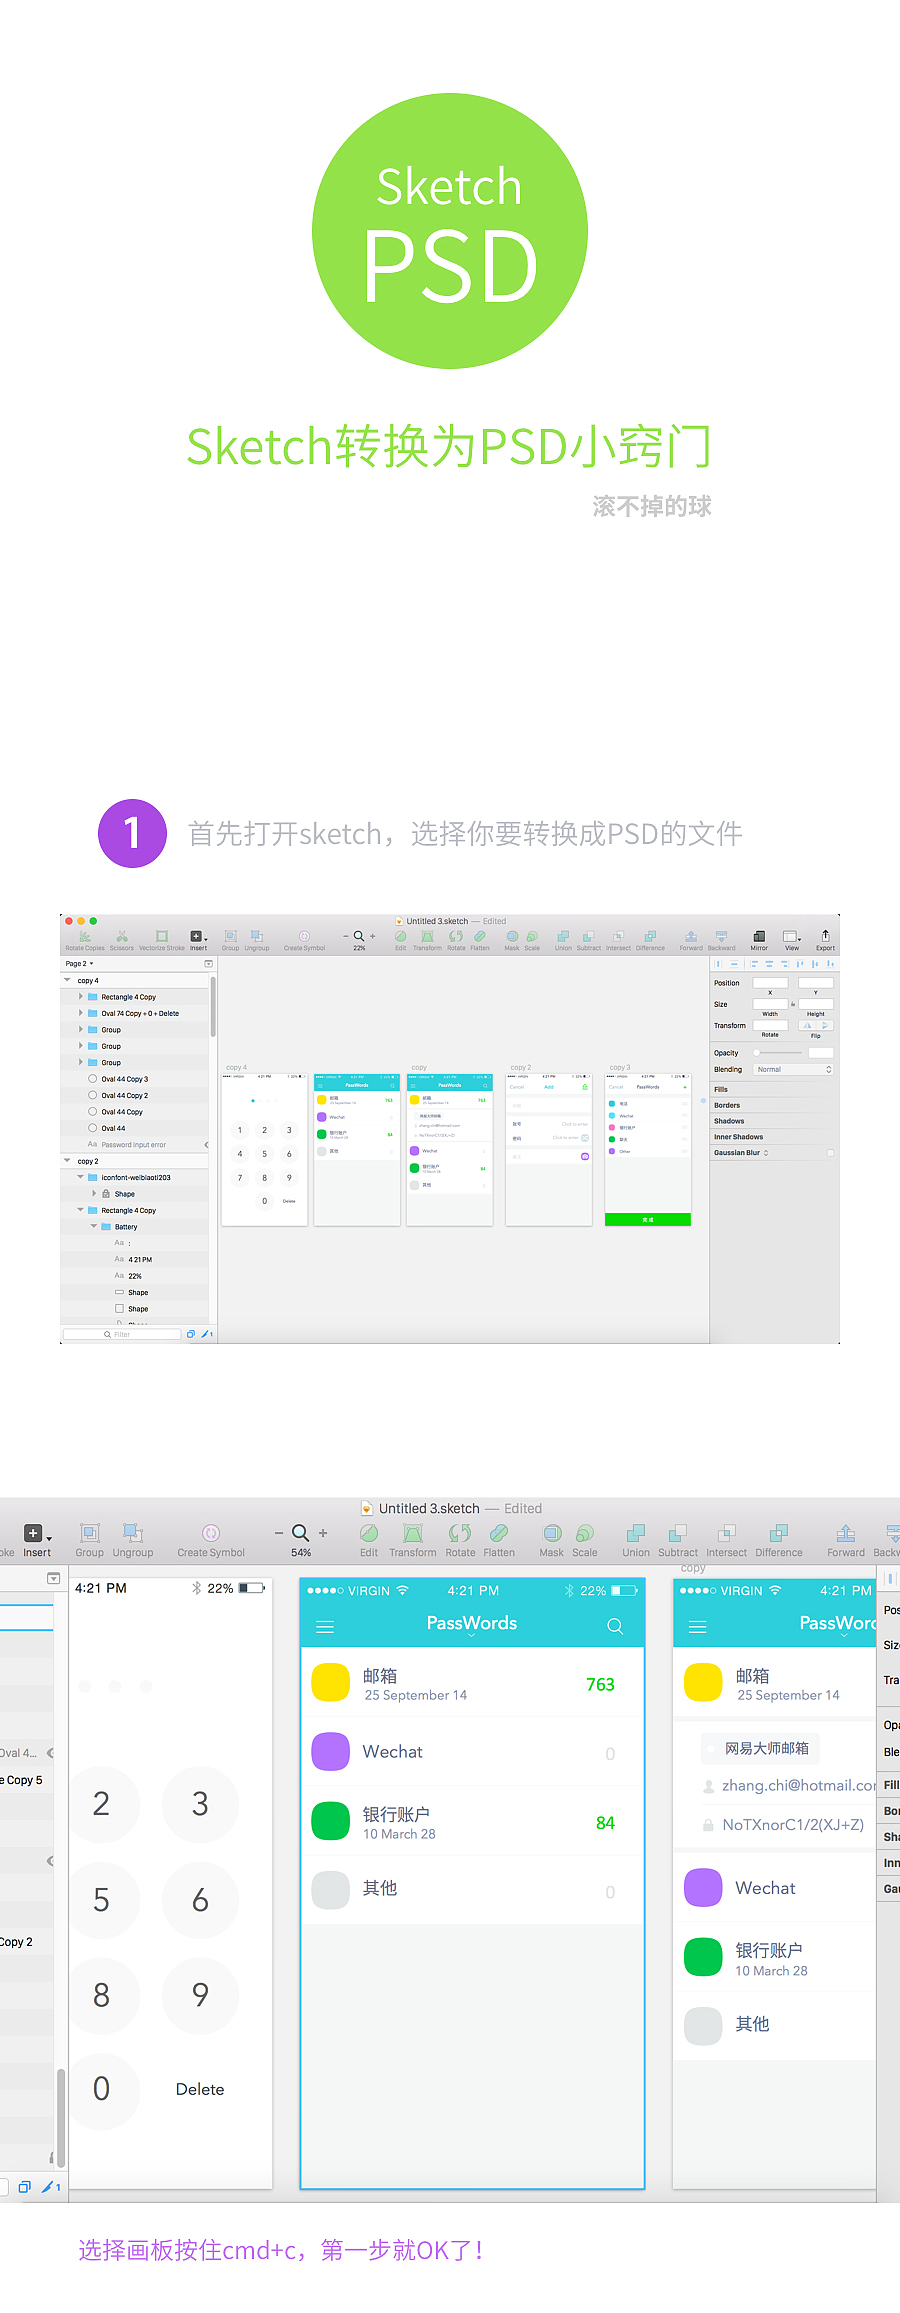Image resolution: width=900 pixels, height=2313 pixels.
Task: Select copy 3 artboard thumbnail on canvas
Action: [648, 1150]
